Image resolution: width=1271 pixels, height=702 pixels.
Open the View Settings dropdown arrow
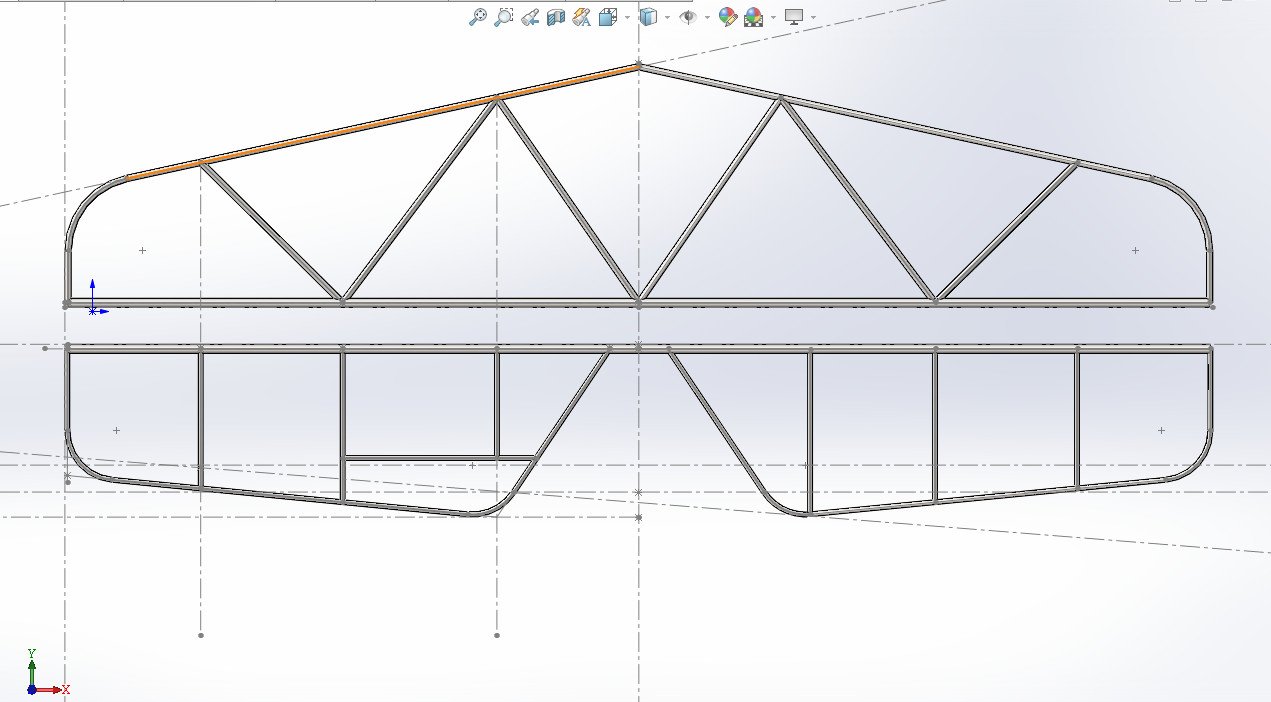(x=813, y=17)
